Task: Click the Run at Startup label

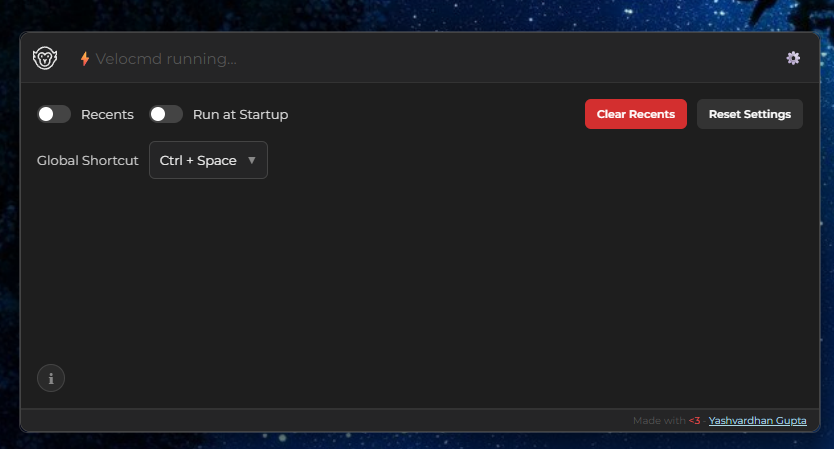Action: click(240, 114)
